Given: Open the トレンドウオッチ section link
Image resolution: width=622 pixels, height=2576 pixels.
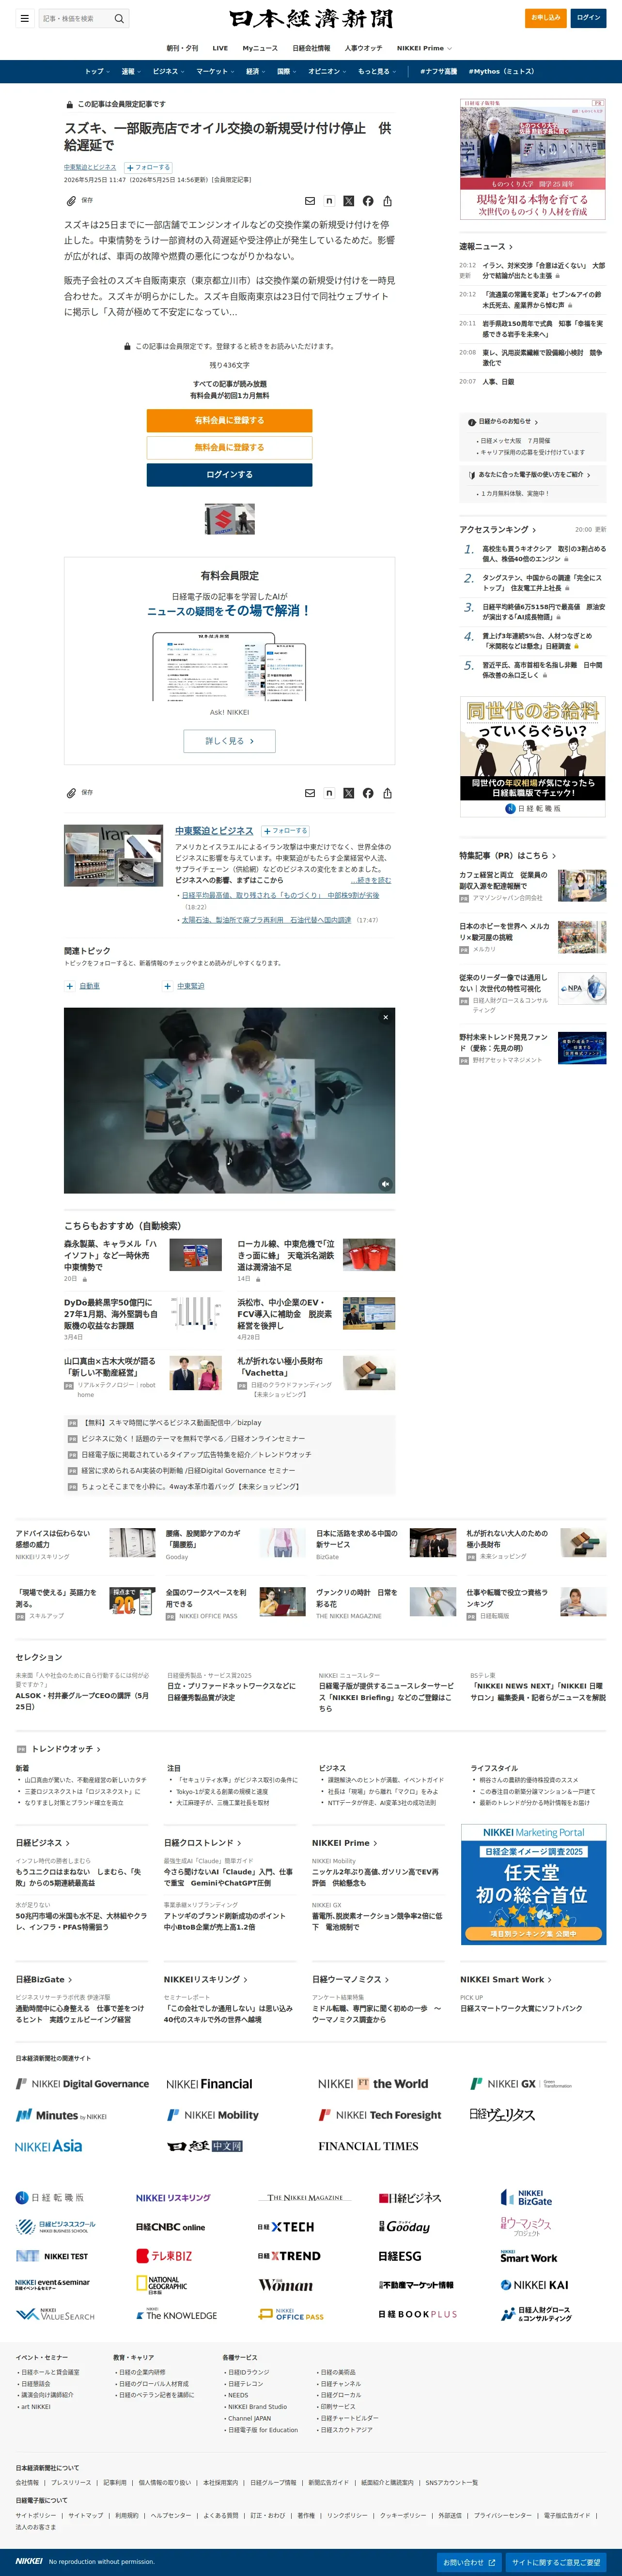Looking at the screenshot, I should [x=66, y=1749].
